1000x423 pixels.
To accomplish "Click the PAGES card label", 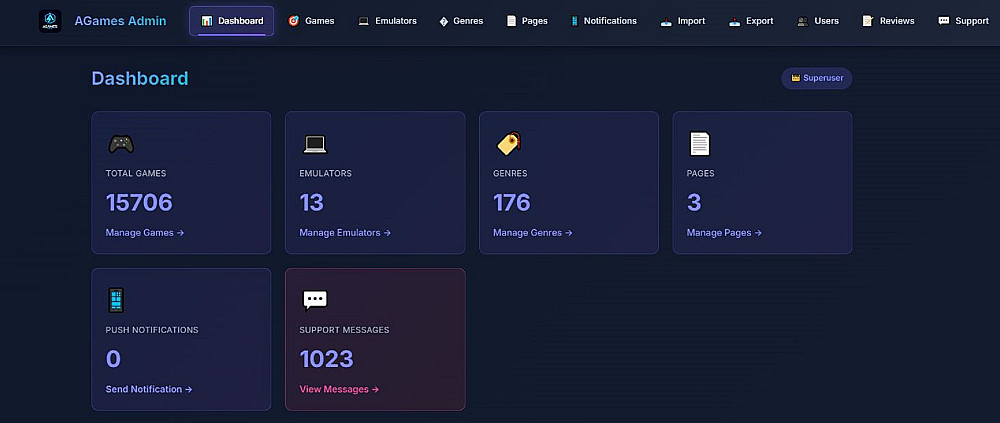I will tap(700, 173).
